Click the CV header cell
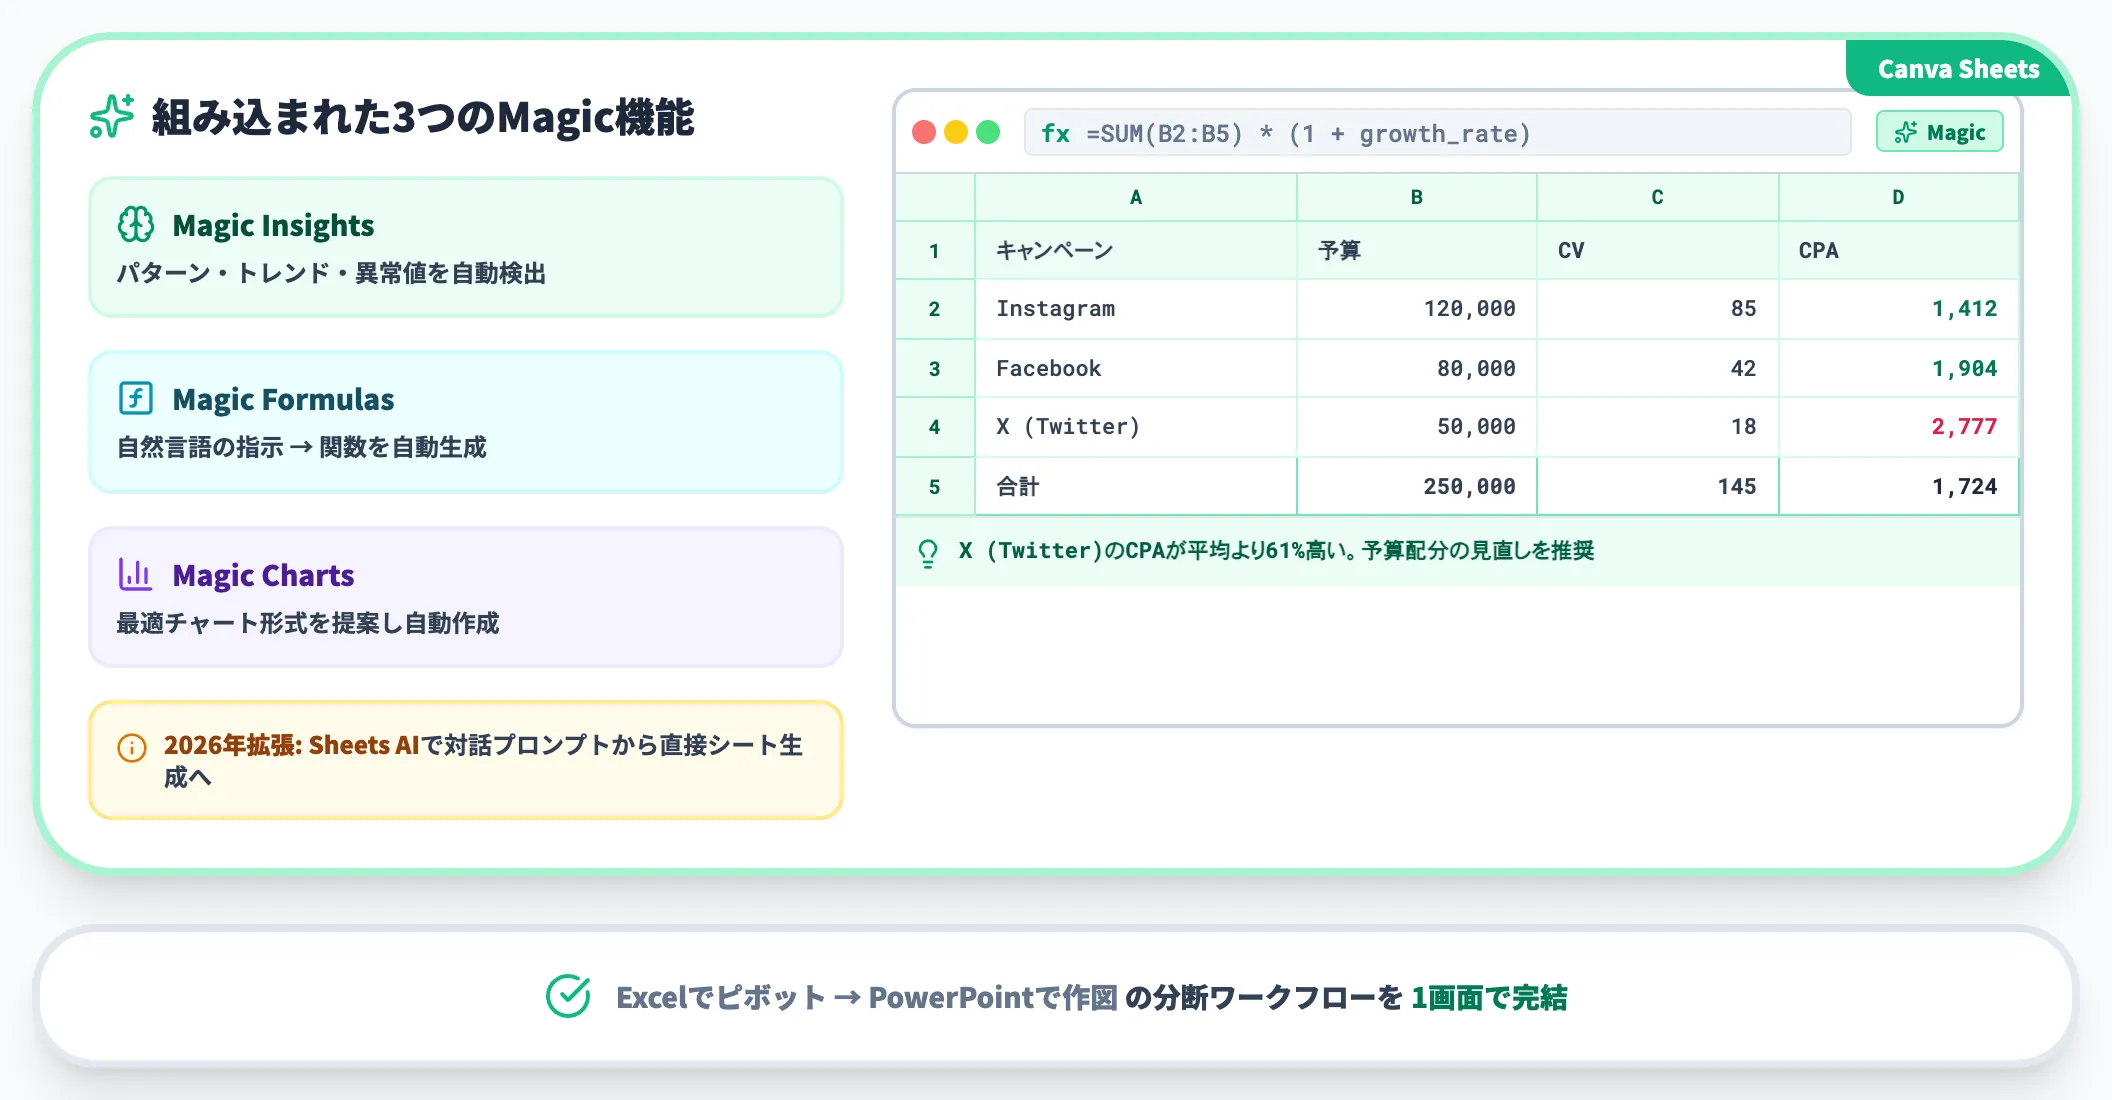This screenshot has width=2112, height=1100. (1657, 250)
